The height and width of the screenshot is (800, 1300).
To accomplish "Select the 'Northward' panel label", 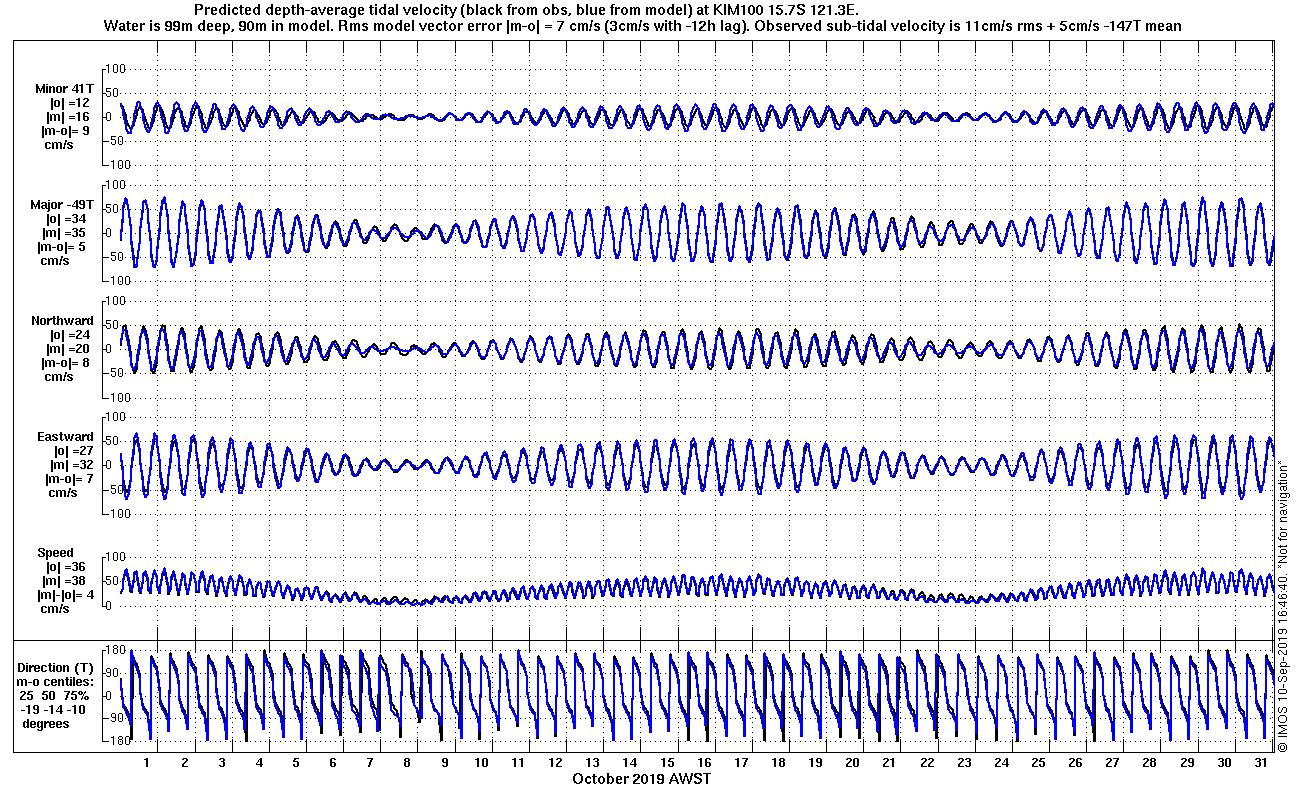I will pyautogui.click(x=63, y=321).
